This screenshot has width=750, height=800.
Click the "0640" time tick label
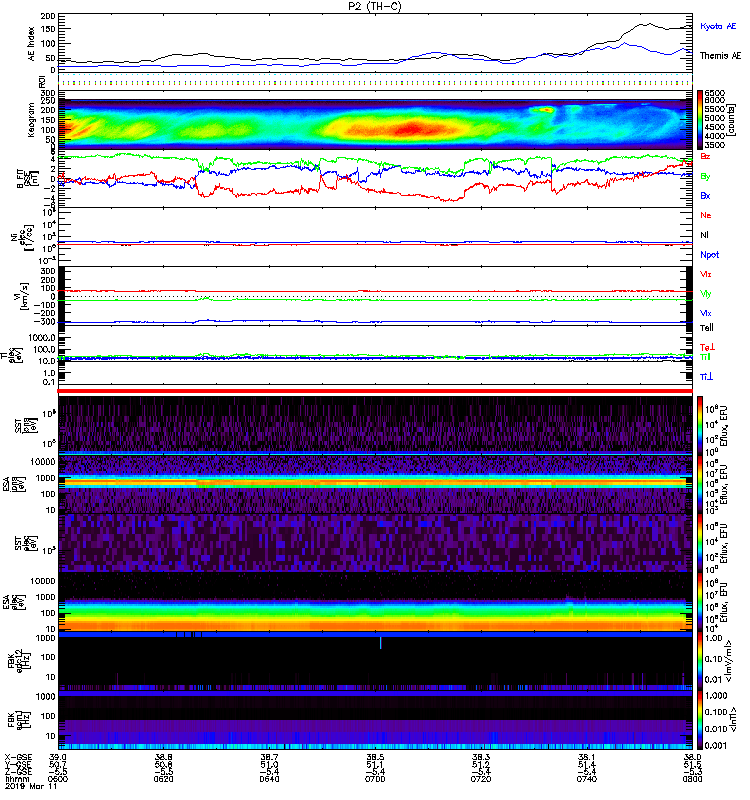(269, 779)
